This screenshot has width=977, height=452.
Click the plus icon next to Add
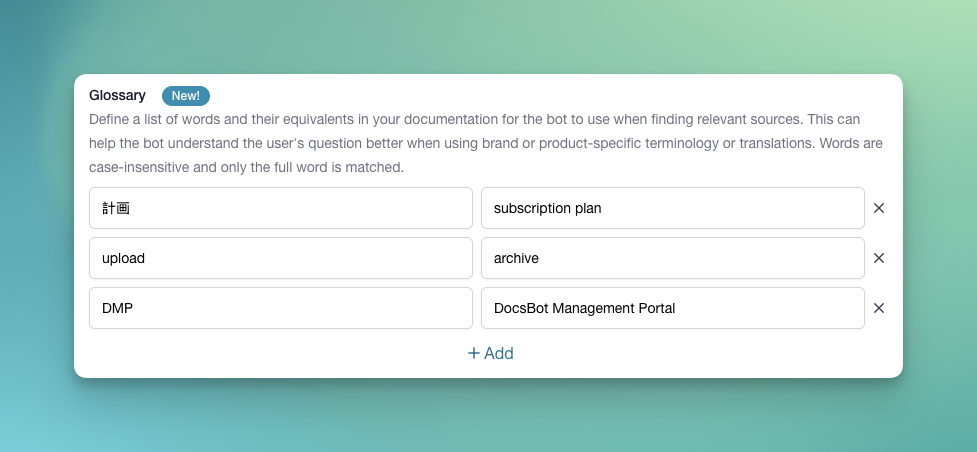[474, 353]
